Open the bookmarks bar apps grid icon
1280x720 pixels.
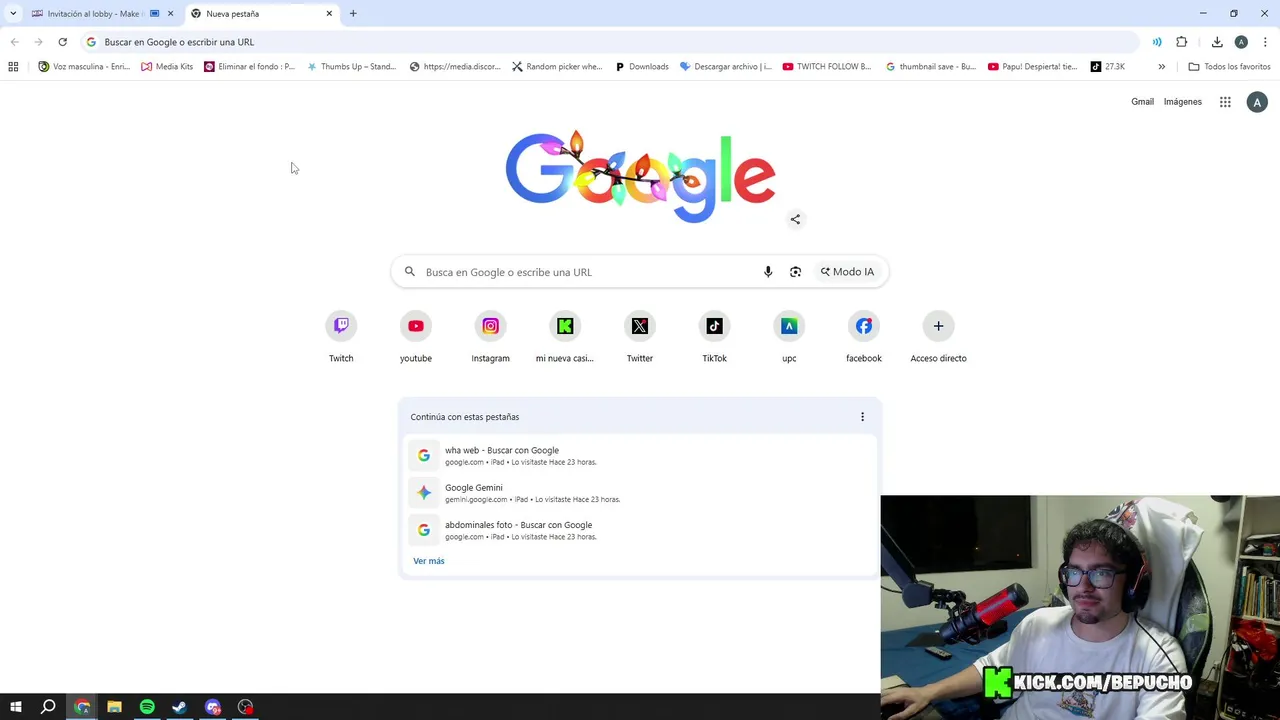(x=13, y=67)
